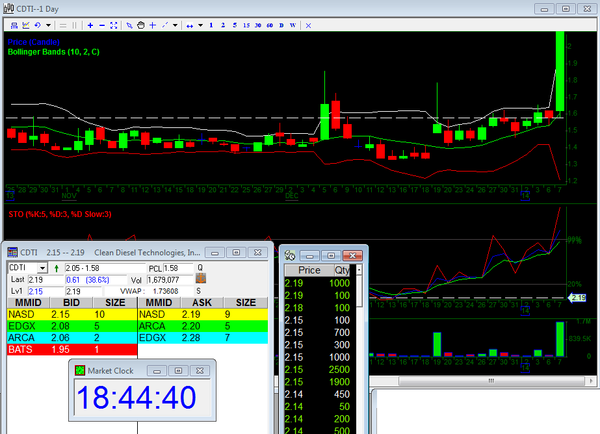600x434 pixels.
Task: Click the ask-side SIZE column header
Action: coord(246,303)
